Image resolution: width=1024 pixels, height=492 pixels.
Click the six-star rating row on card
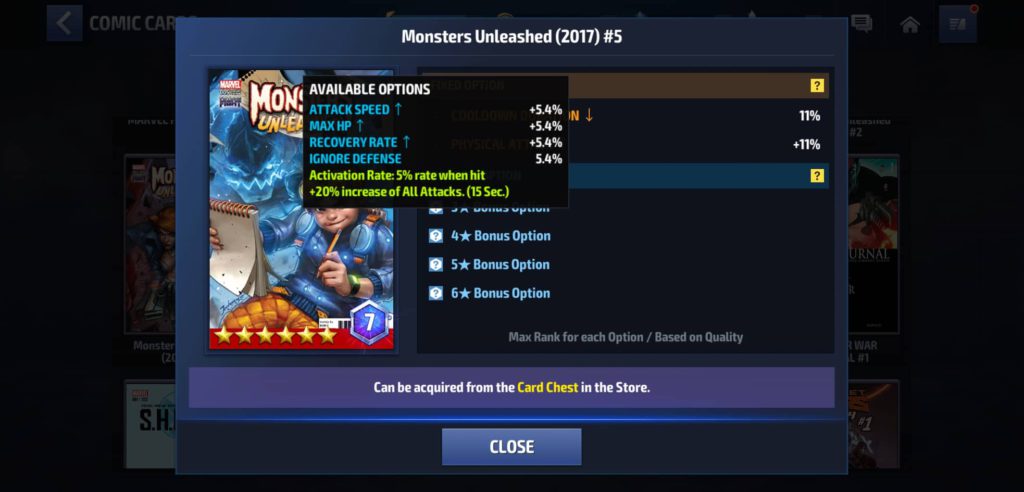point(275,335)
